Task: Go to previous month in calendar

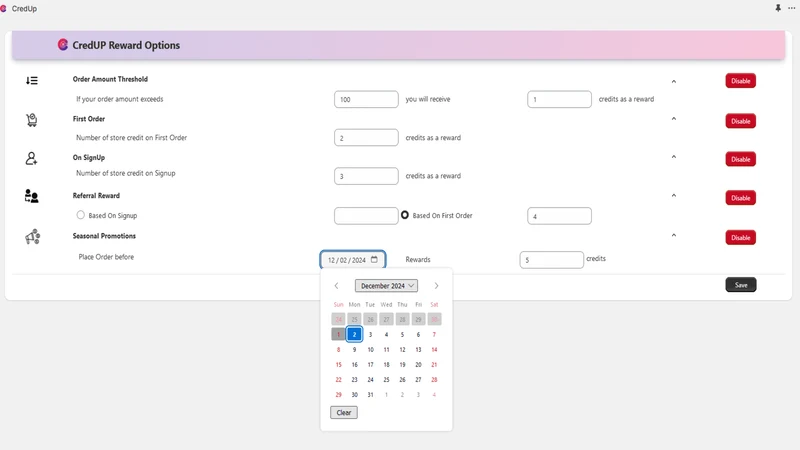Action: 336,286
